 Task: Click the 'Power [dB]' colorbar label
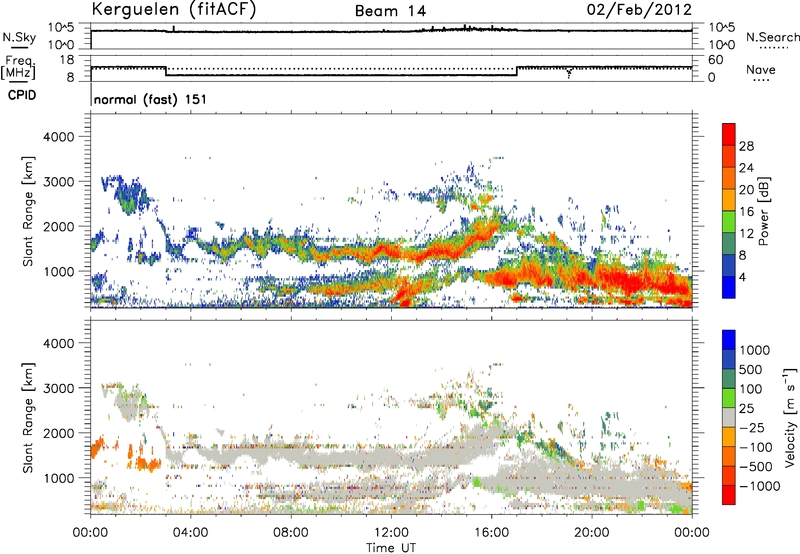(x=764, y=211)
